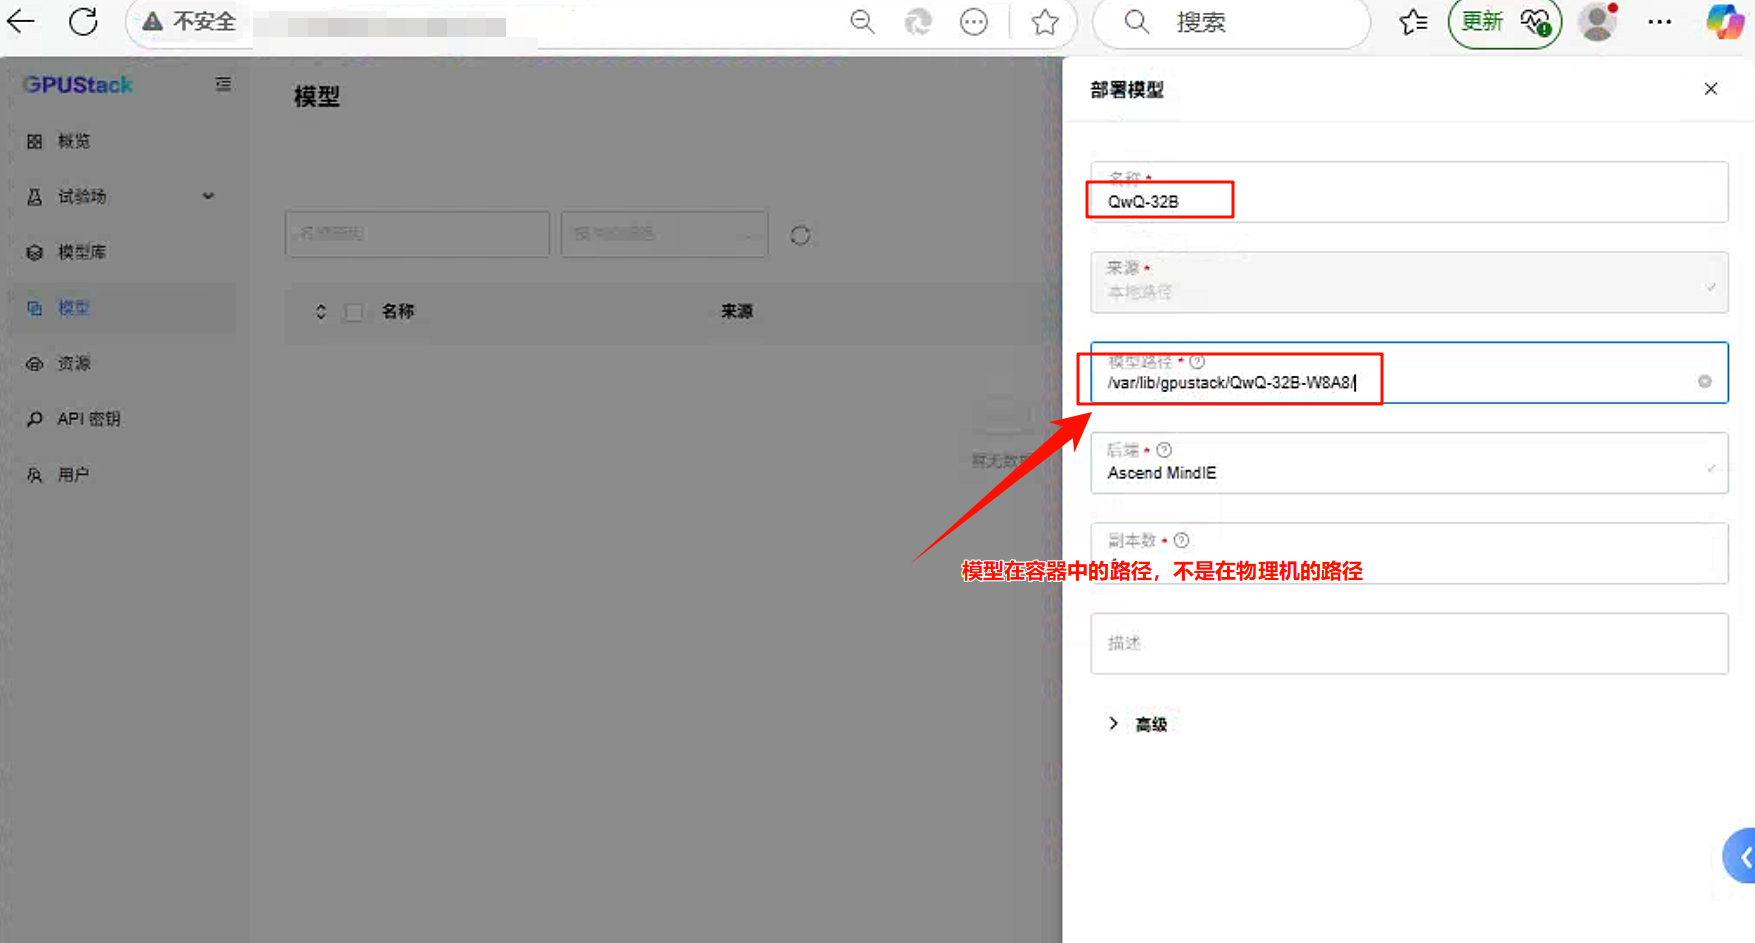Click the 资源 resources icon
This screenshot has width=1755, height=943.
pos(35,364)
